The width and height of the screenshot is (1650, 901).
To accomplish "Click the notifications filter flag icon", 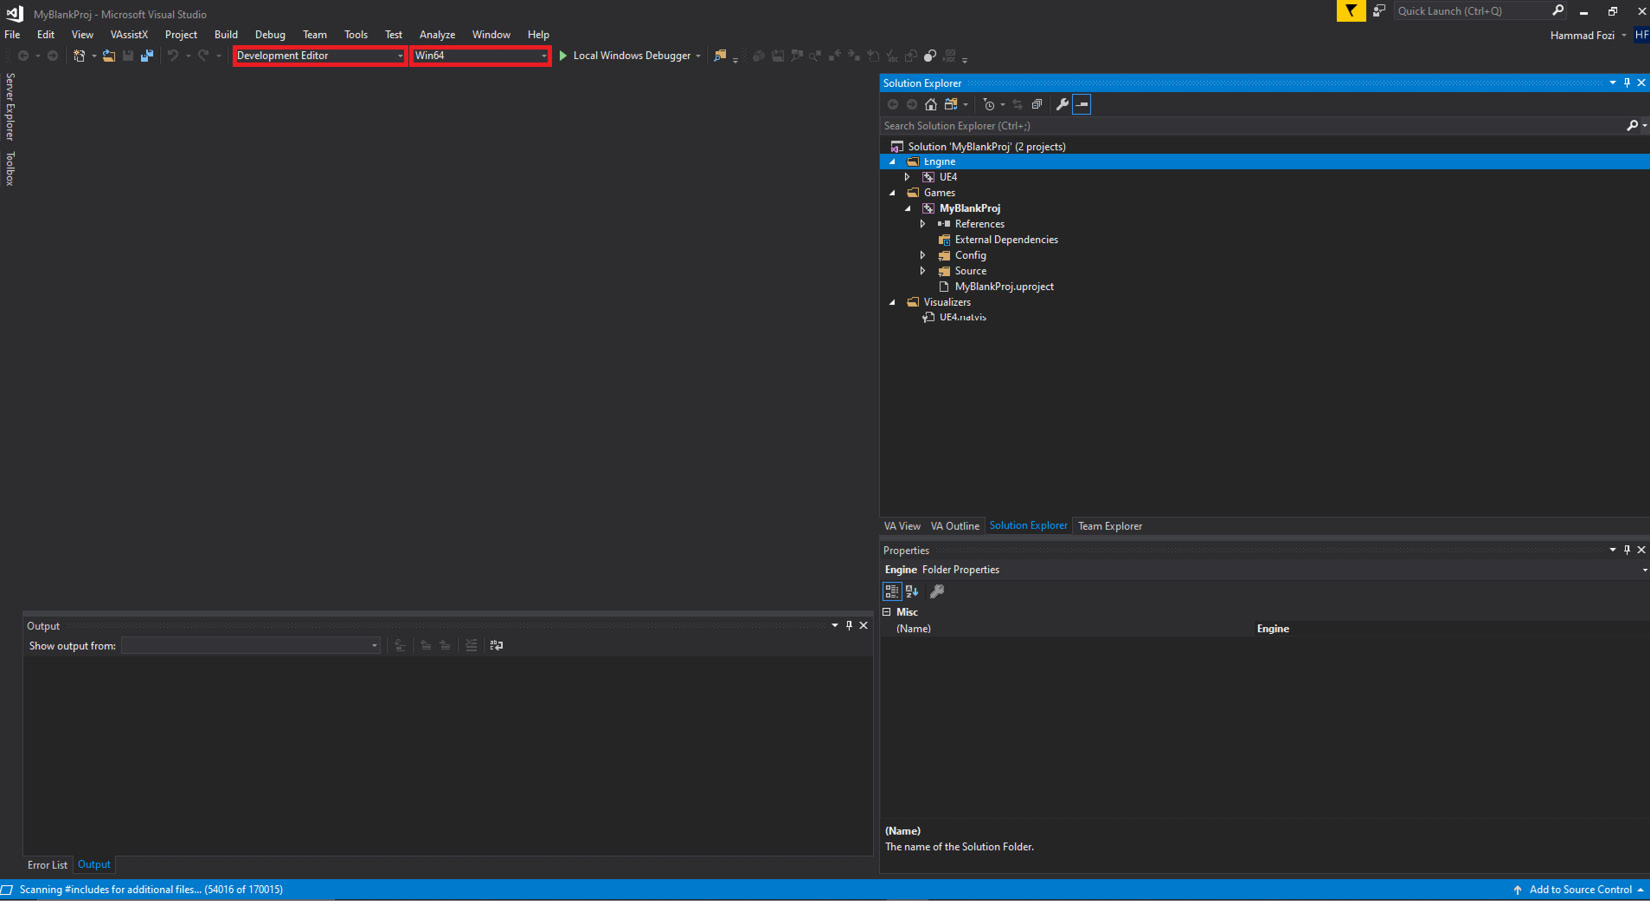I will click(1351, 11).
